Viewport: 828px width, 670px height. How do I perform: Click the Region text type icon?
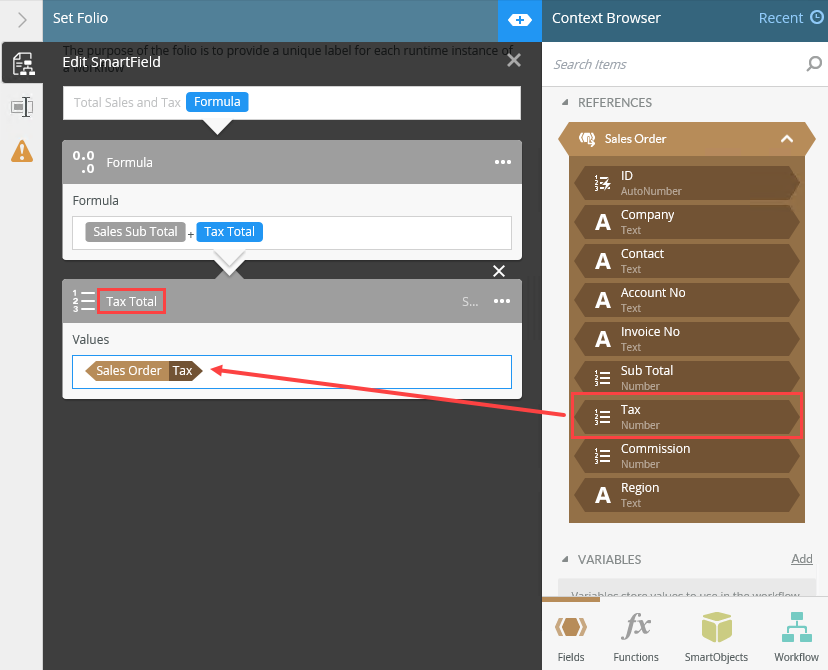(603, 495)
